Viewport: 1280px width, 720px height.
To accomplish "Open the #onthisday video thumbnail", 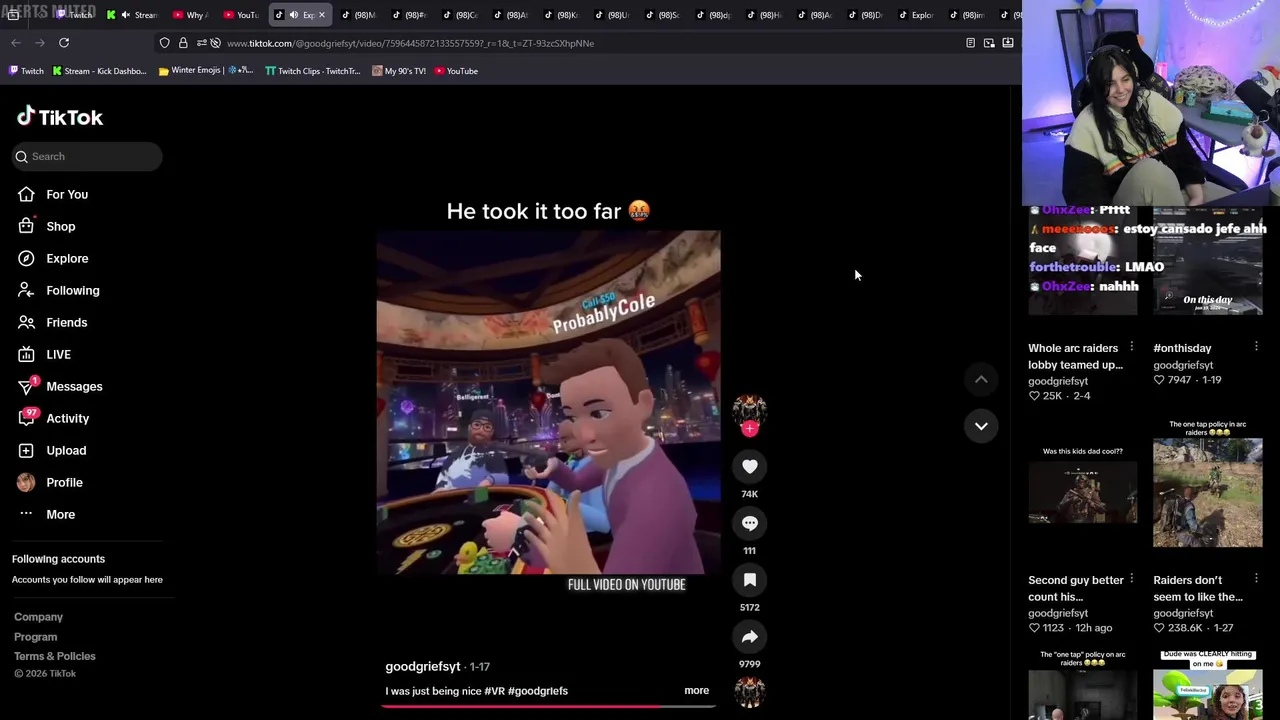I will [1207, 262].
